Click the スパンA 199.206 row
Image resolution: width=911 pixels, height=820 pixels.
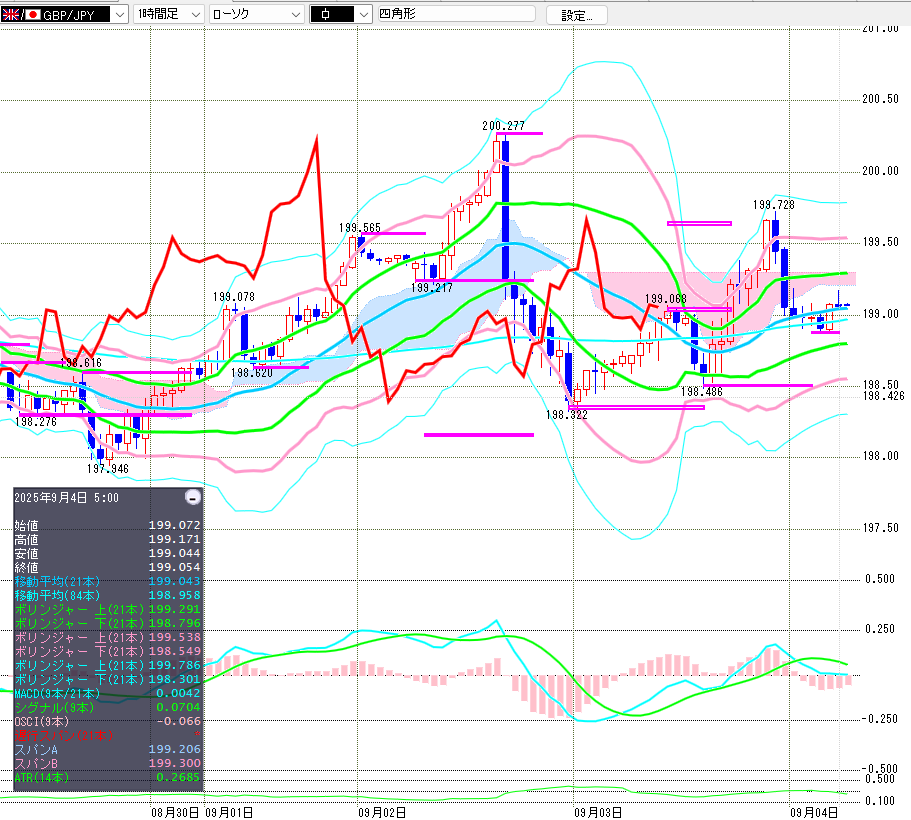(107, 749)
